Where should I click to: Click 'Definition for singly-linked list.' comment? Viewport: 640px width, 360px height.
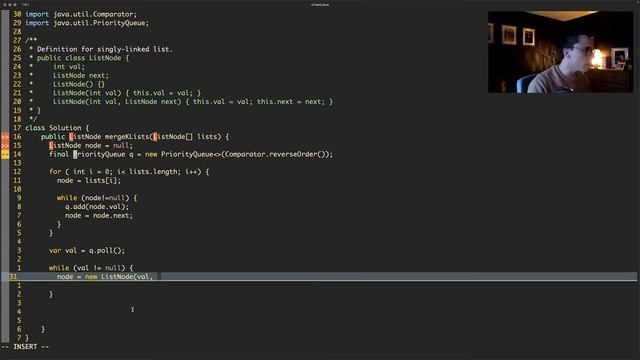pos(105,49)
